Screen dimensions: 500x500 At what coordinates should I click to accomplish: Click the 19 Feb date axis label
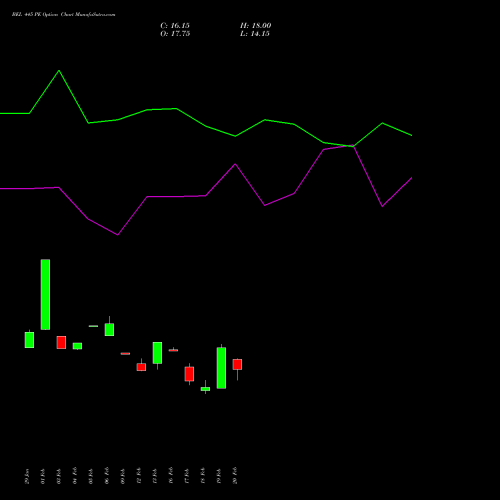coord(219,476)
